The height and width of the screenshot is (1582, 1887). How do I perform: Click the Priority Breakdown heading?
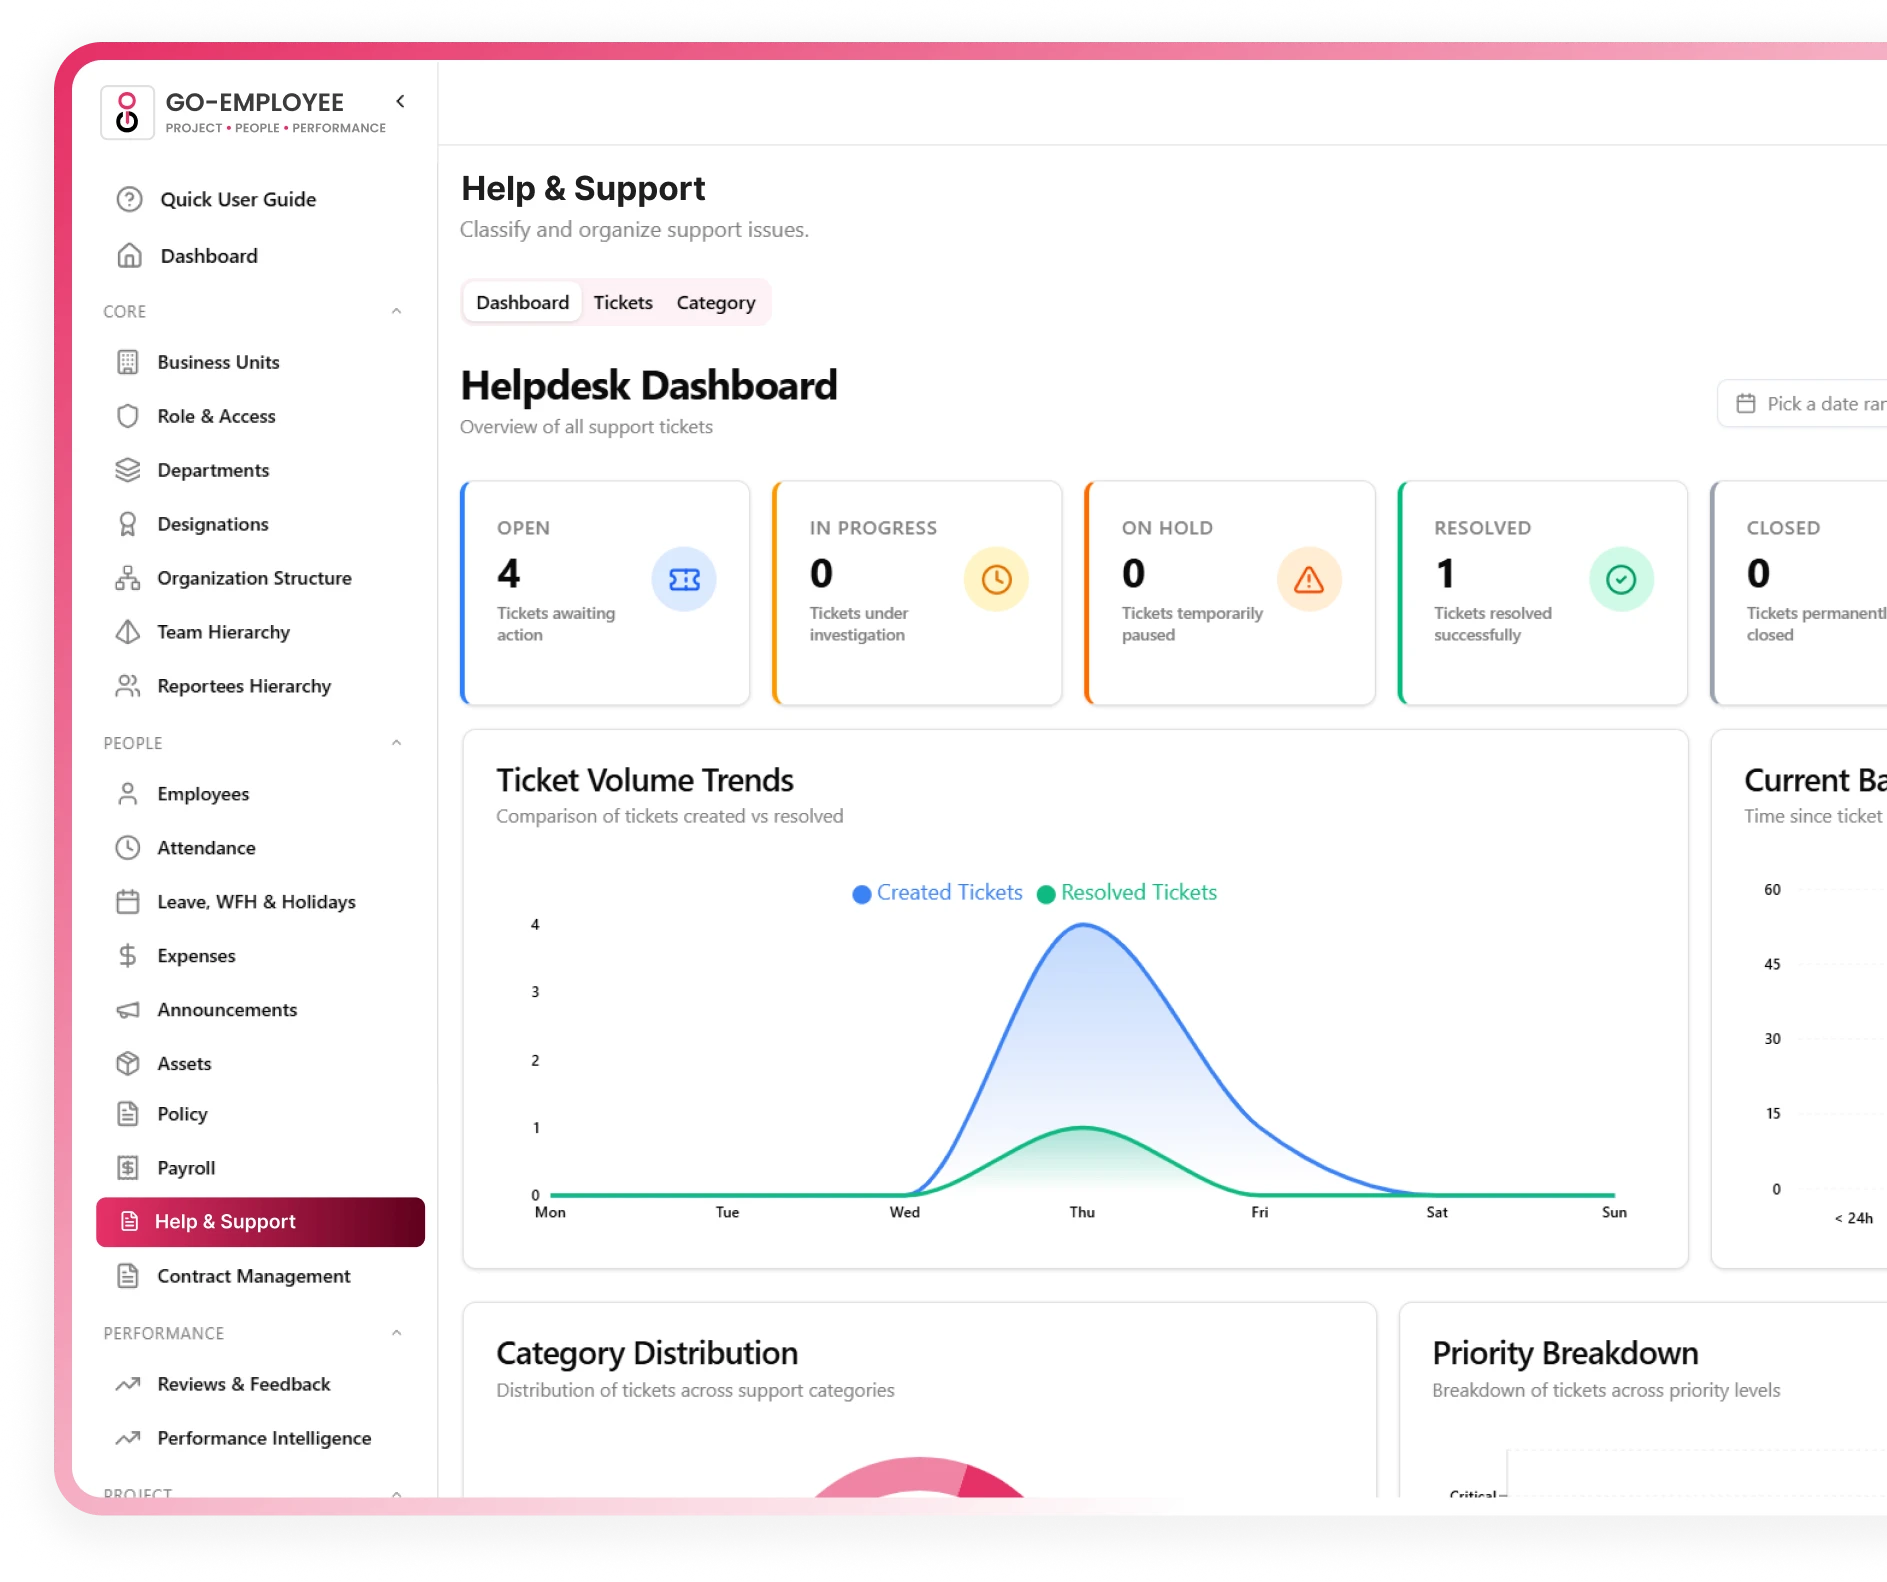tap(1565, 1353)
